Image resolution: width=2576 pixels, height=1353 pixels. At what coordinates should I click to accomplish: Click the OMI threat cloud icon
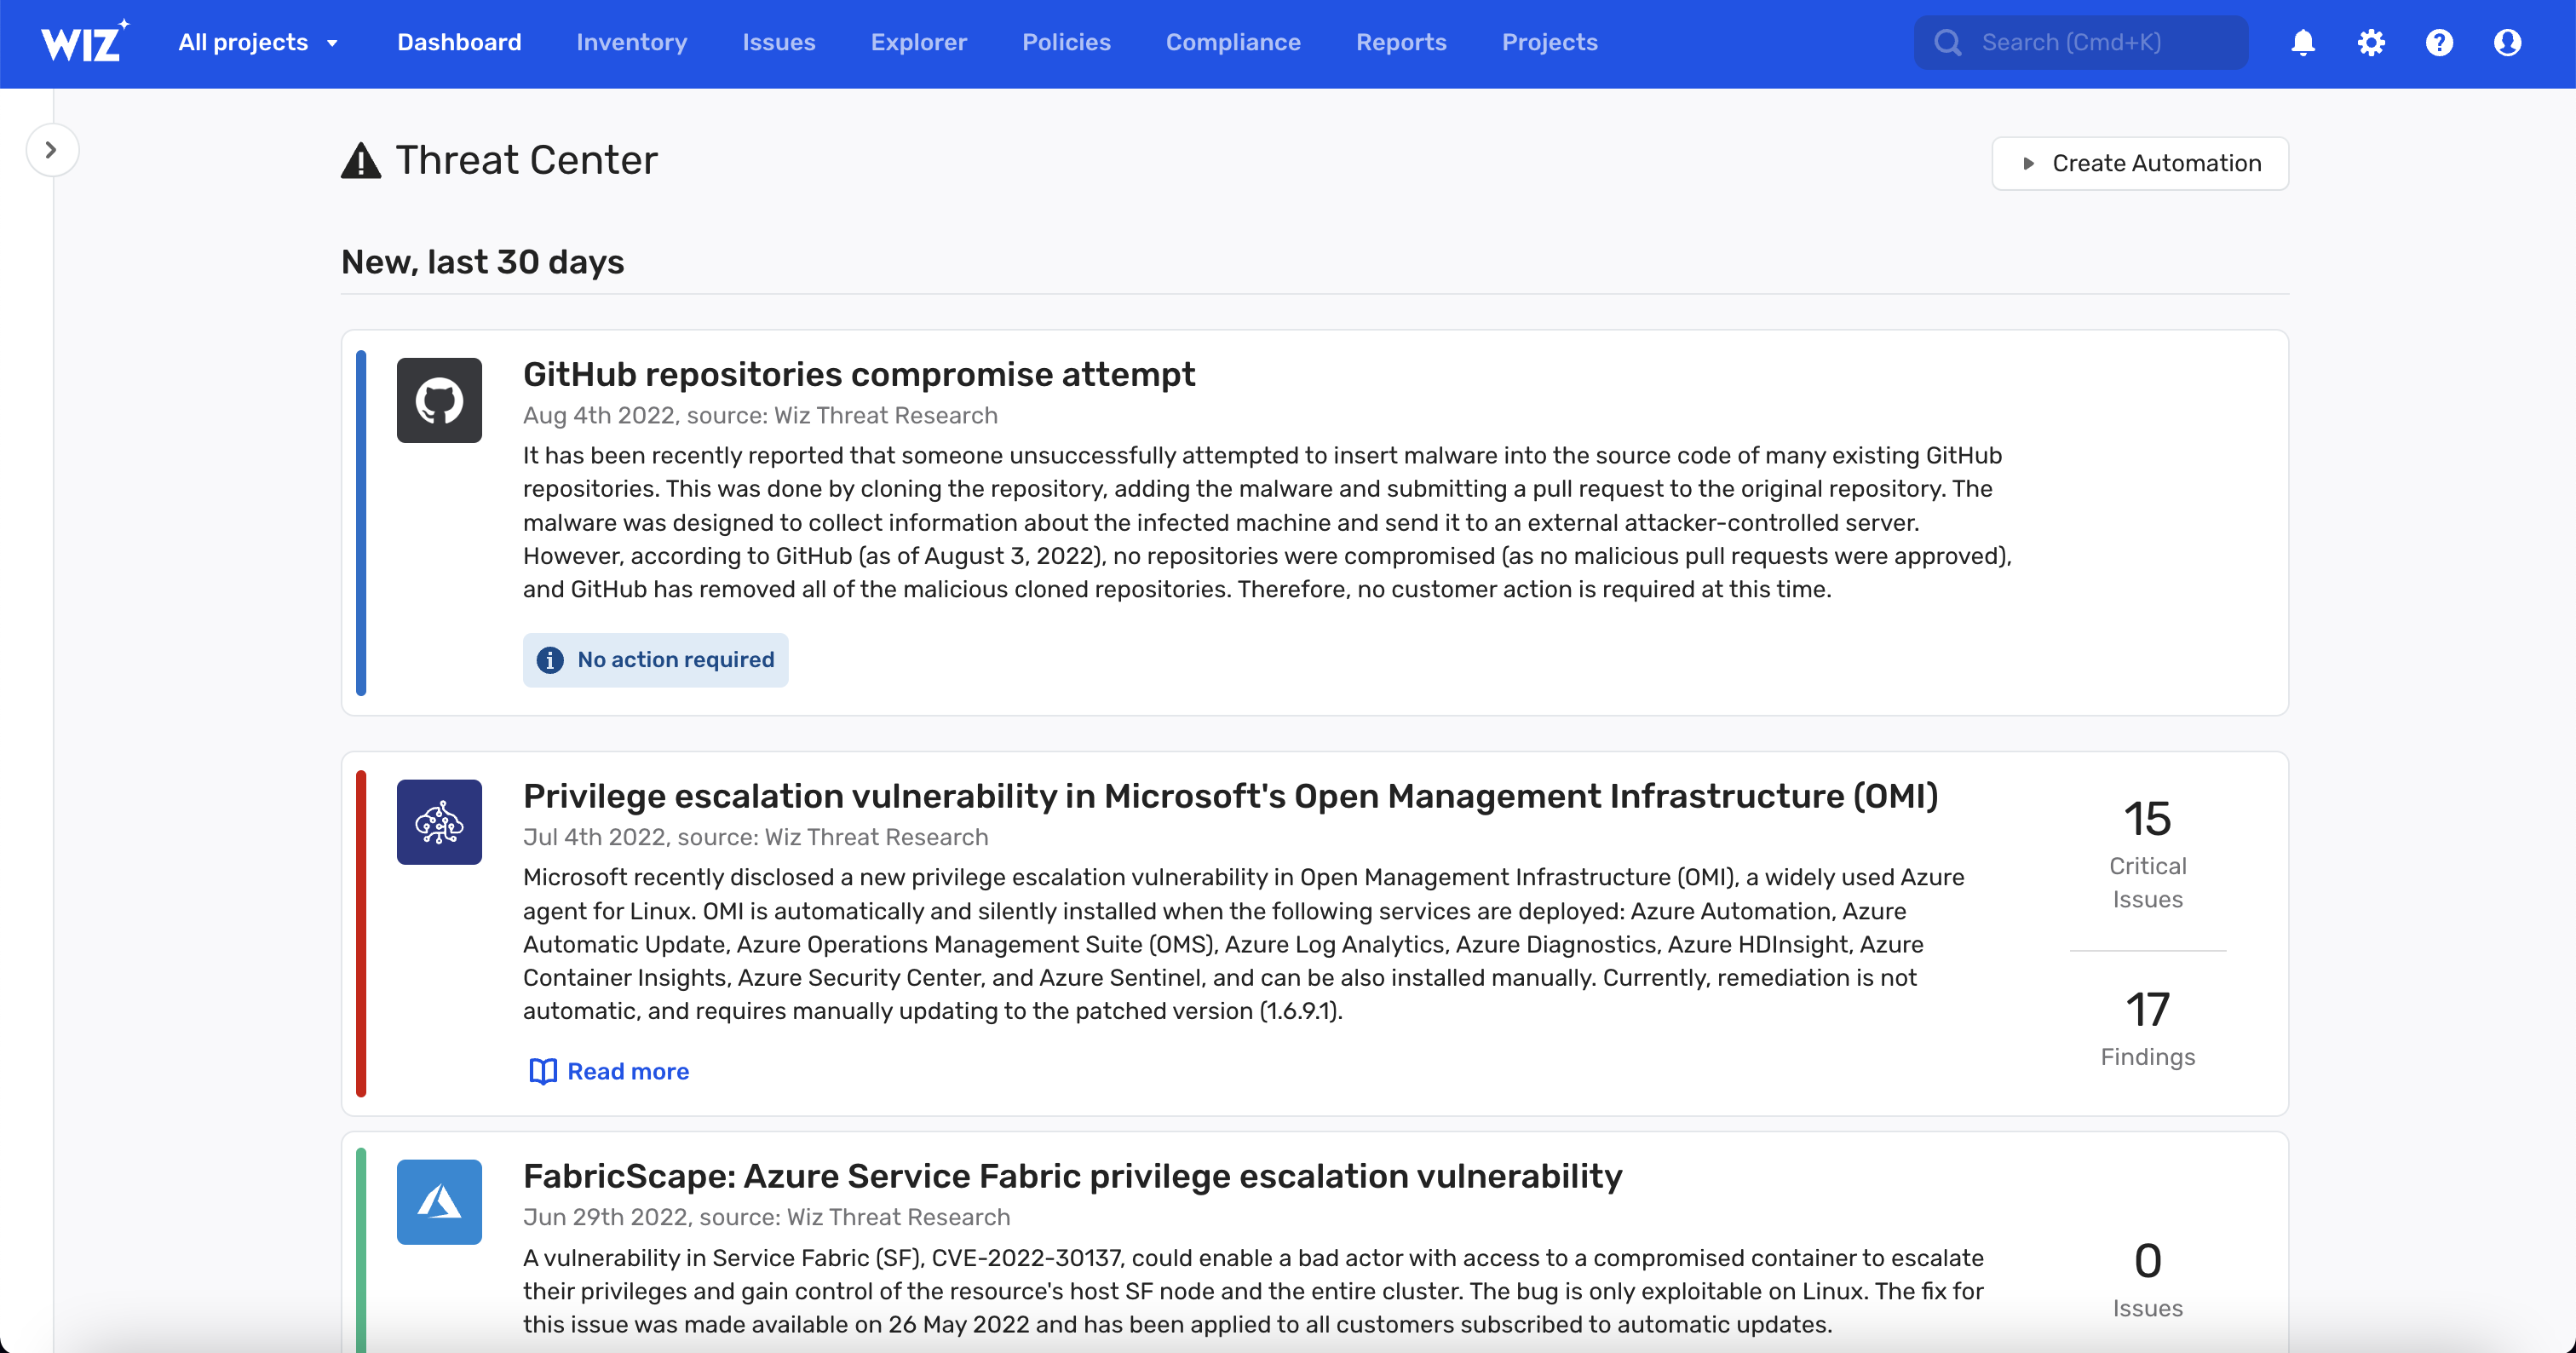click(439, 822)
